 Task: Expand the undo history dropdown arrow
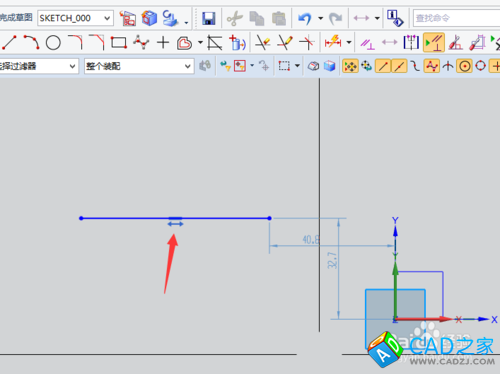(320, 18)
